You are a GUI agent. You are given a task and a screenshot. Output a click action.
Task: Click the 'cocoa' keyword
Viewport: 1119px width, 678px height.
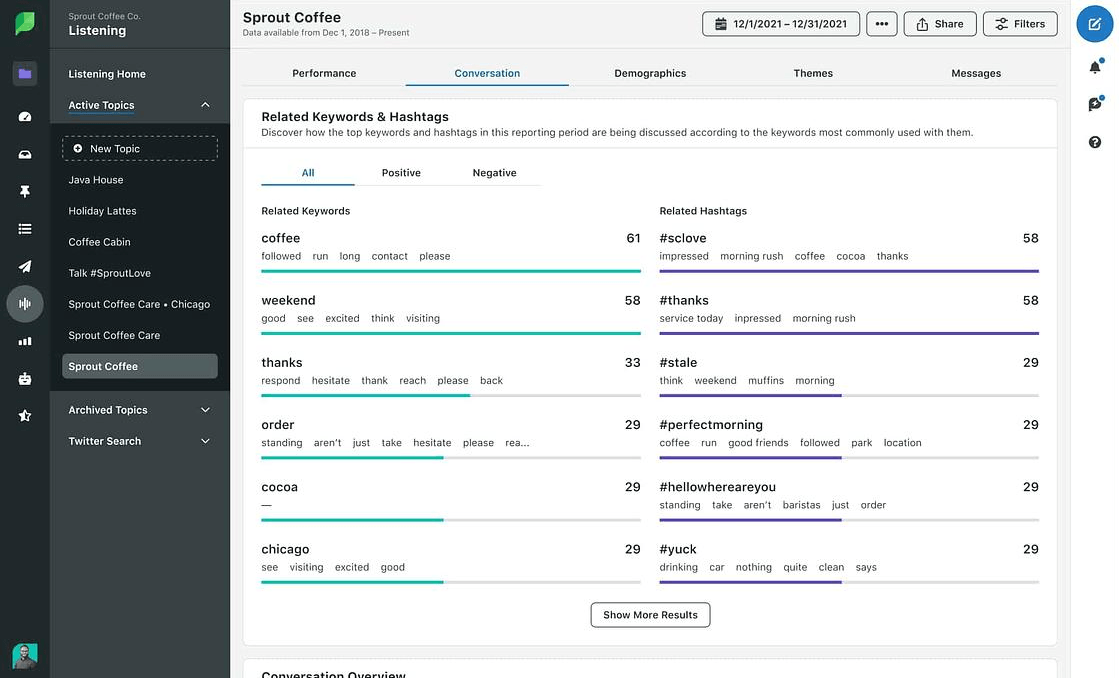[x=279, y=487]
